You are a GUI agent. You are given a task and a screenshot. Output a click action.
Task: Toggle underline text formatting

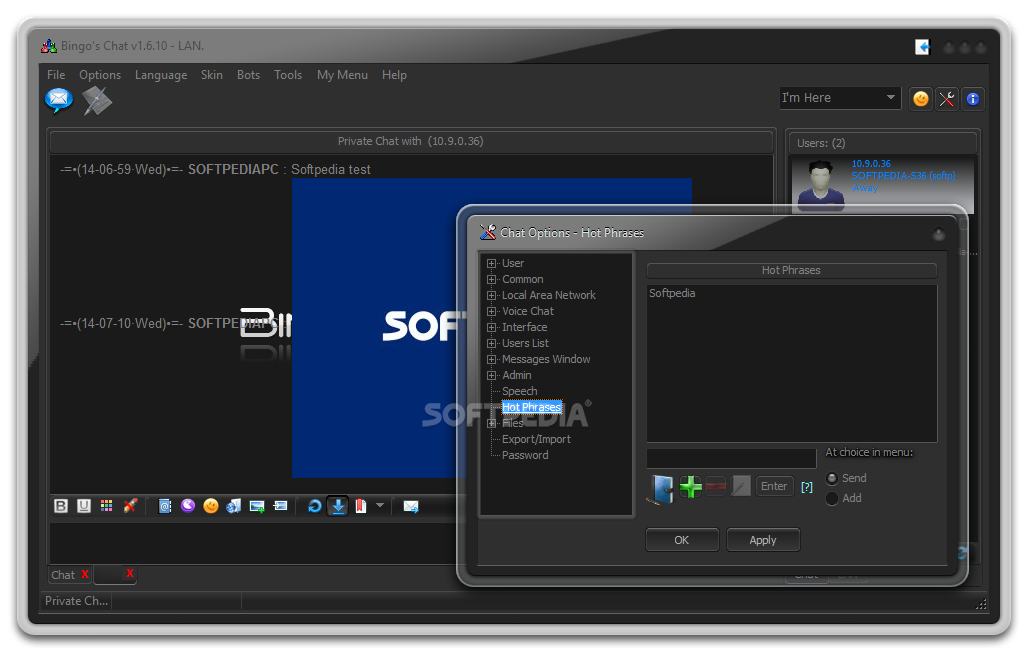pos(84,506)
